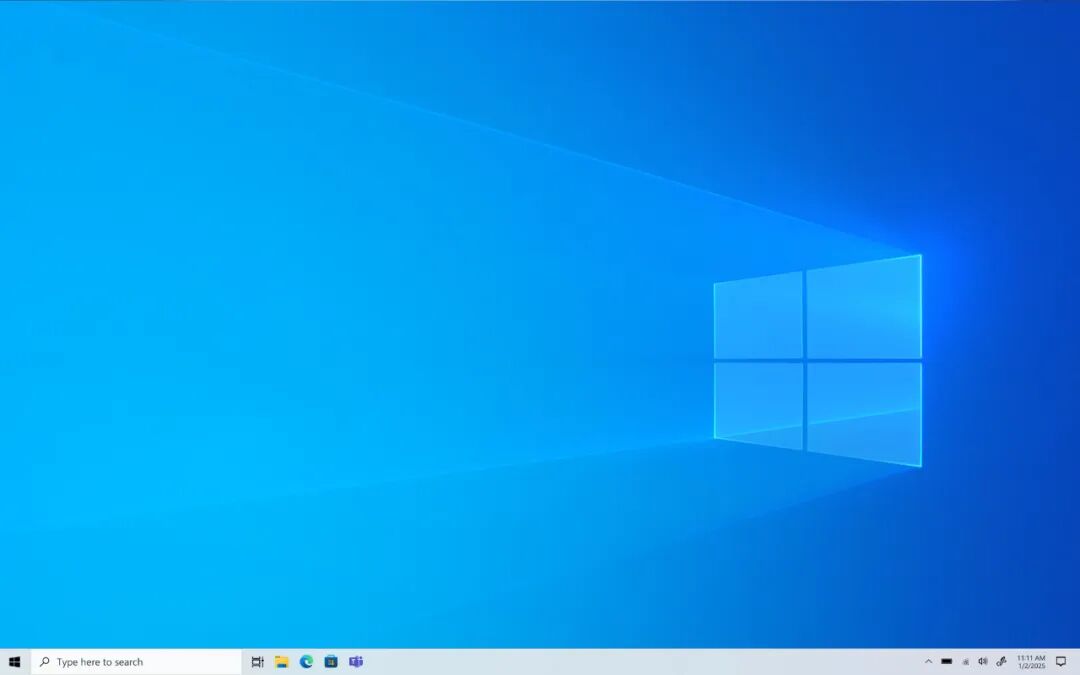Launch File Explorer from the taskbar
Viewport: 1080px width, 675px height.
coord(282,662)
